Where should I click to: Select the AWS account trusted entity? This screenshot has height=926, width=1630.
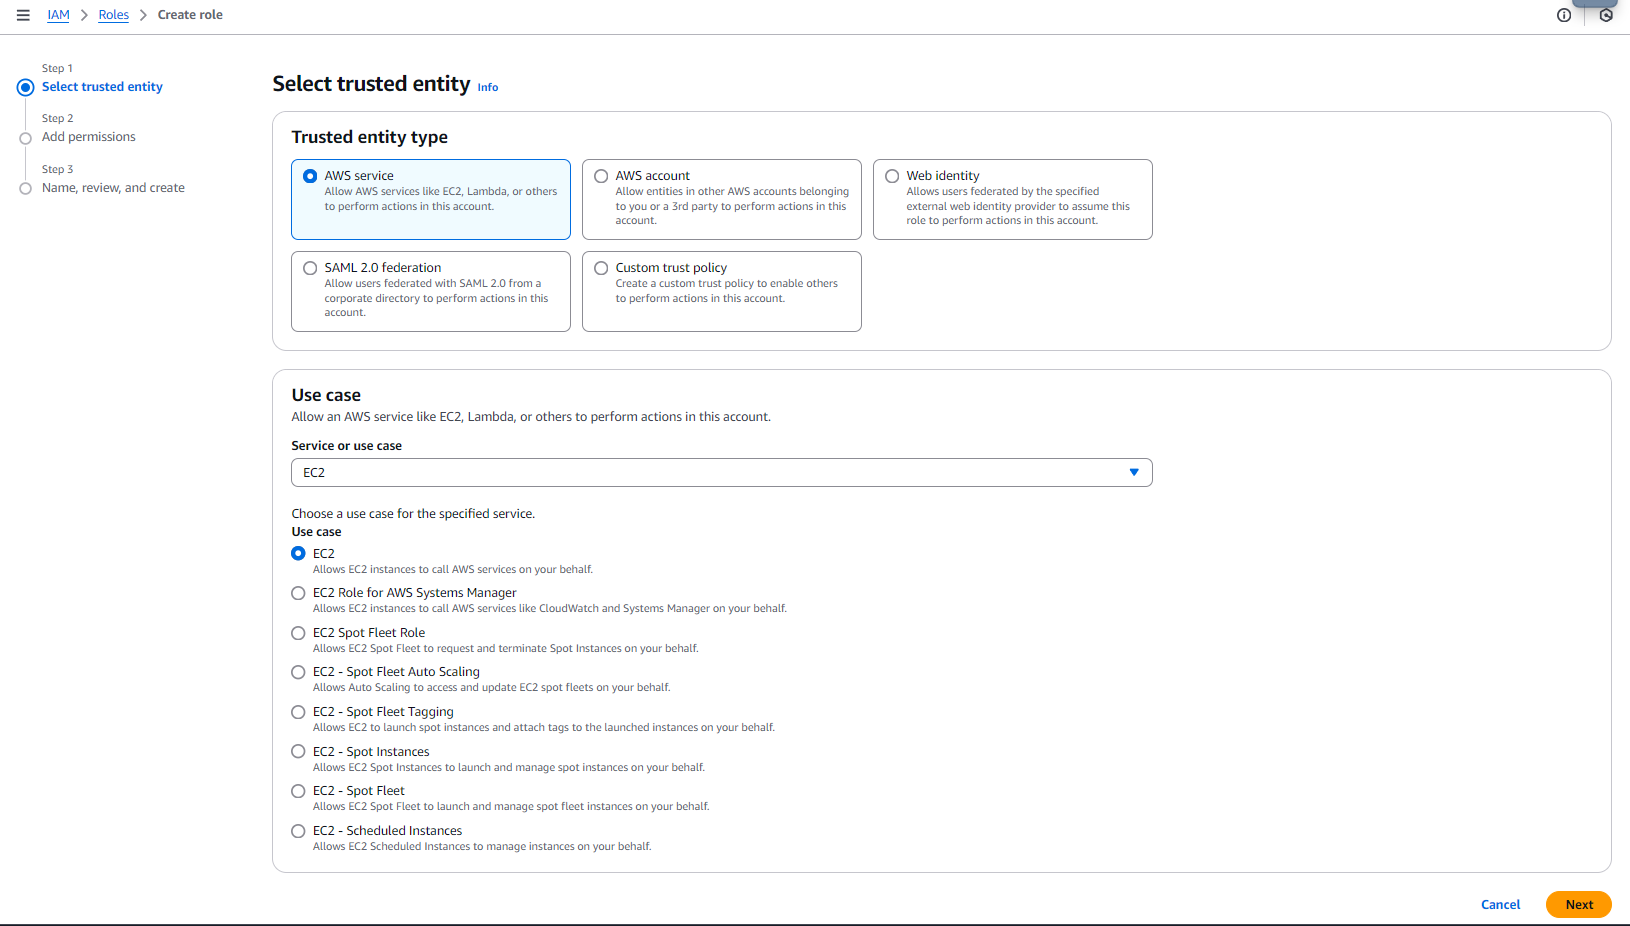pyautogui.click(x=722, y=199)
